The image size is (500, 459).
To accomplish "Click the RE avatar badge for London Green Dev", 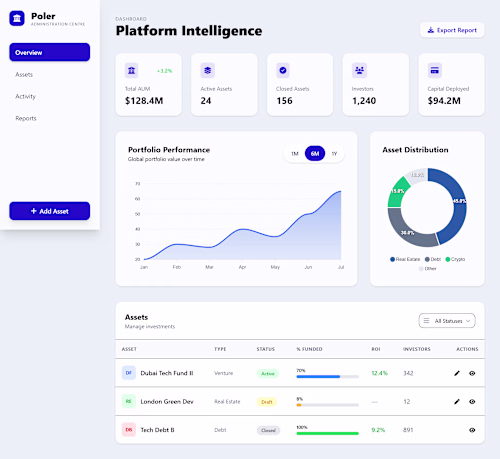I will (129, 401).
